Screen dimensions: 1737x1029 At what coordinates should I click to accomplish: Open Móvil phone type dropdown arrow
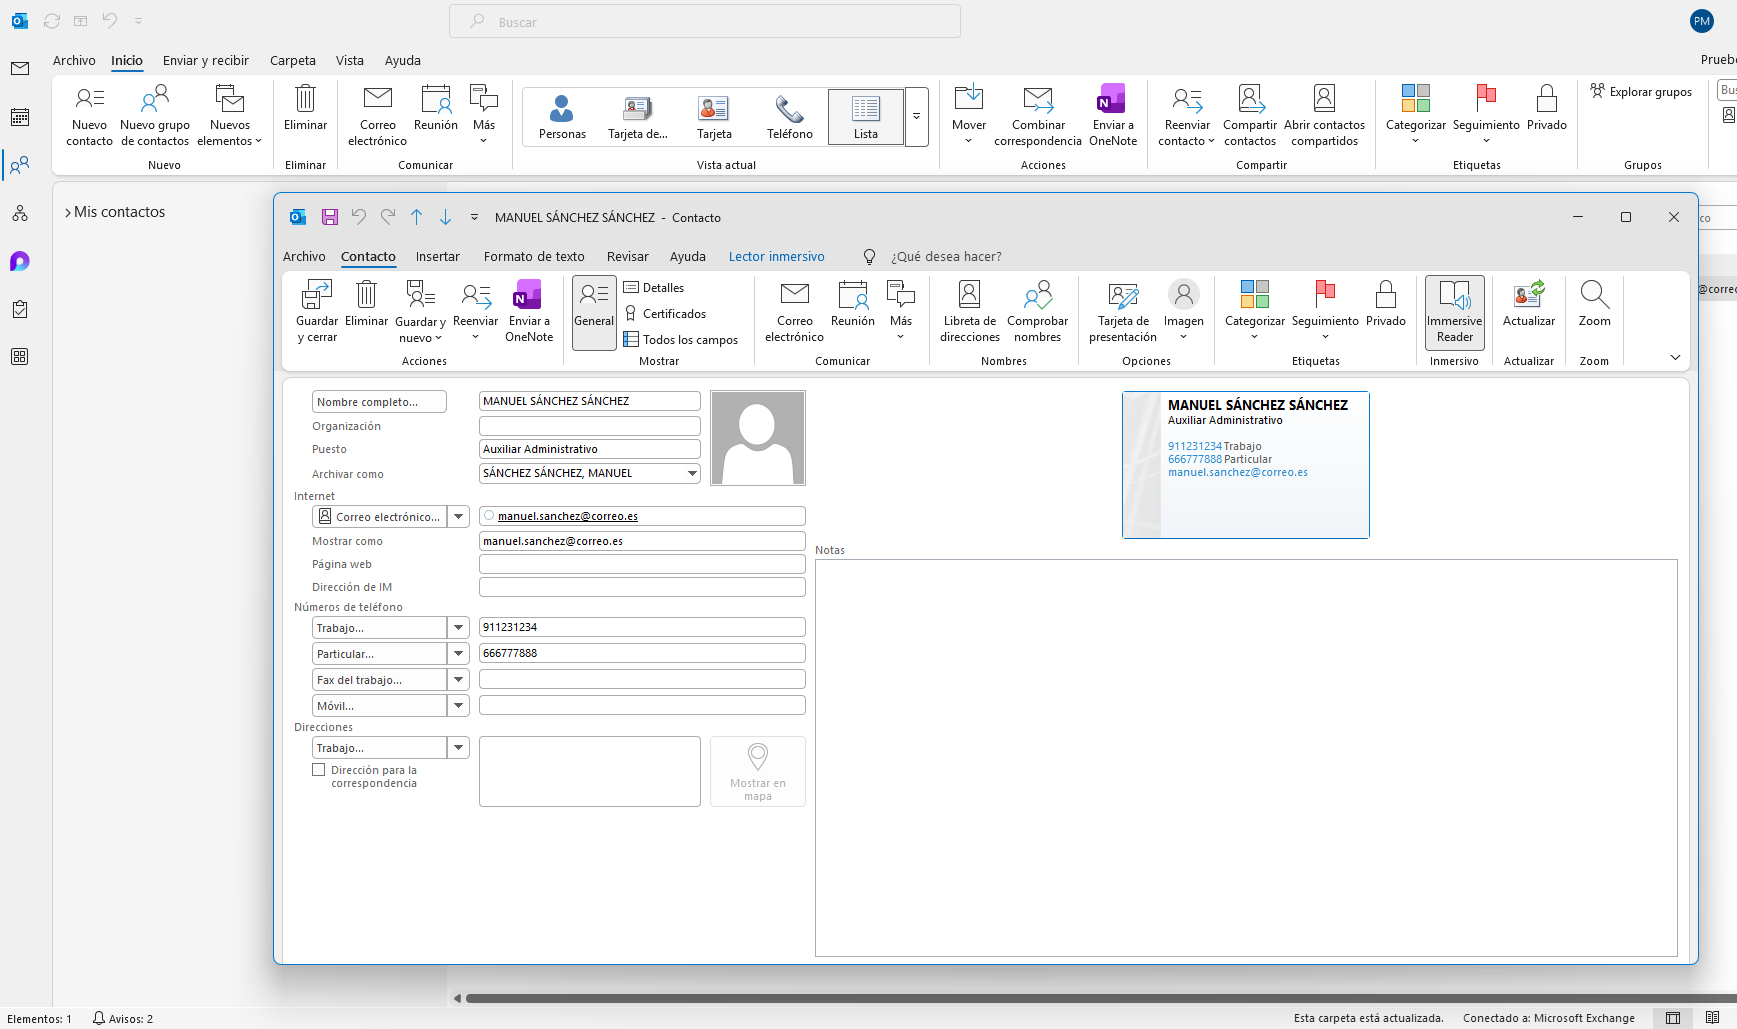tap(458, 706)
